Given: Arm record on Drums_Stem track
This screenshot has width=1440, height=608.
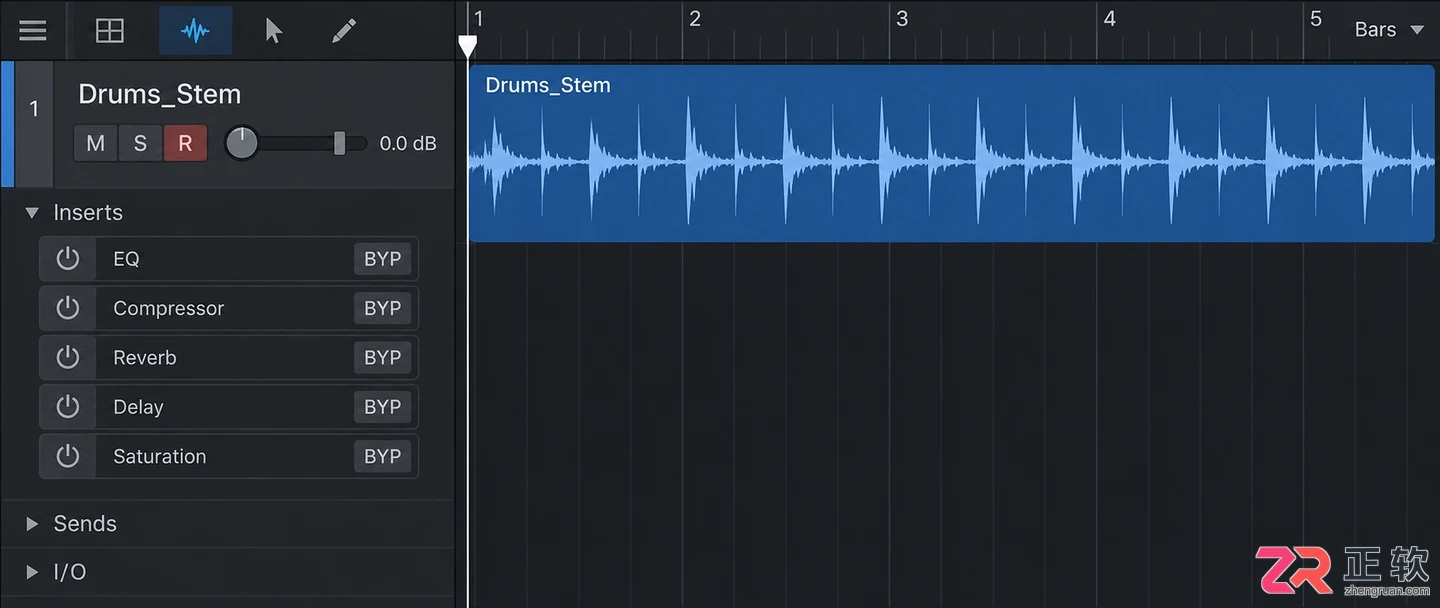Looking at the screenshot, I should pos(185,143).
